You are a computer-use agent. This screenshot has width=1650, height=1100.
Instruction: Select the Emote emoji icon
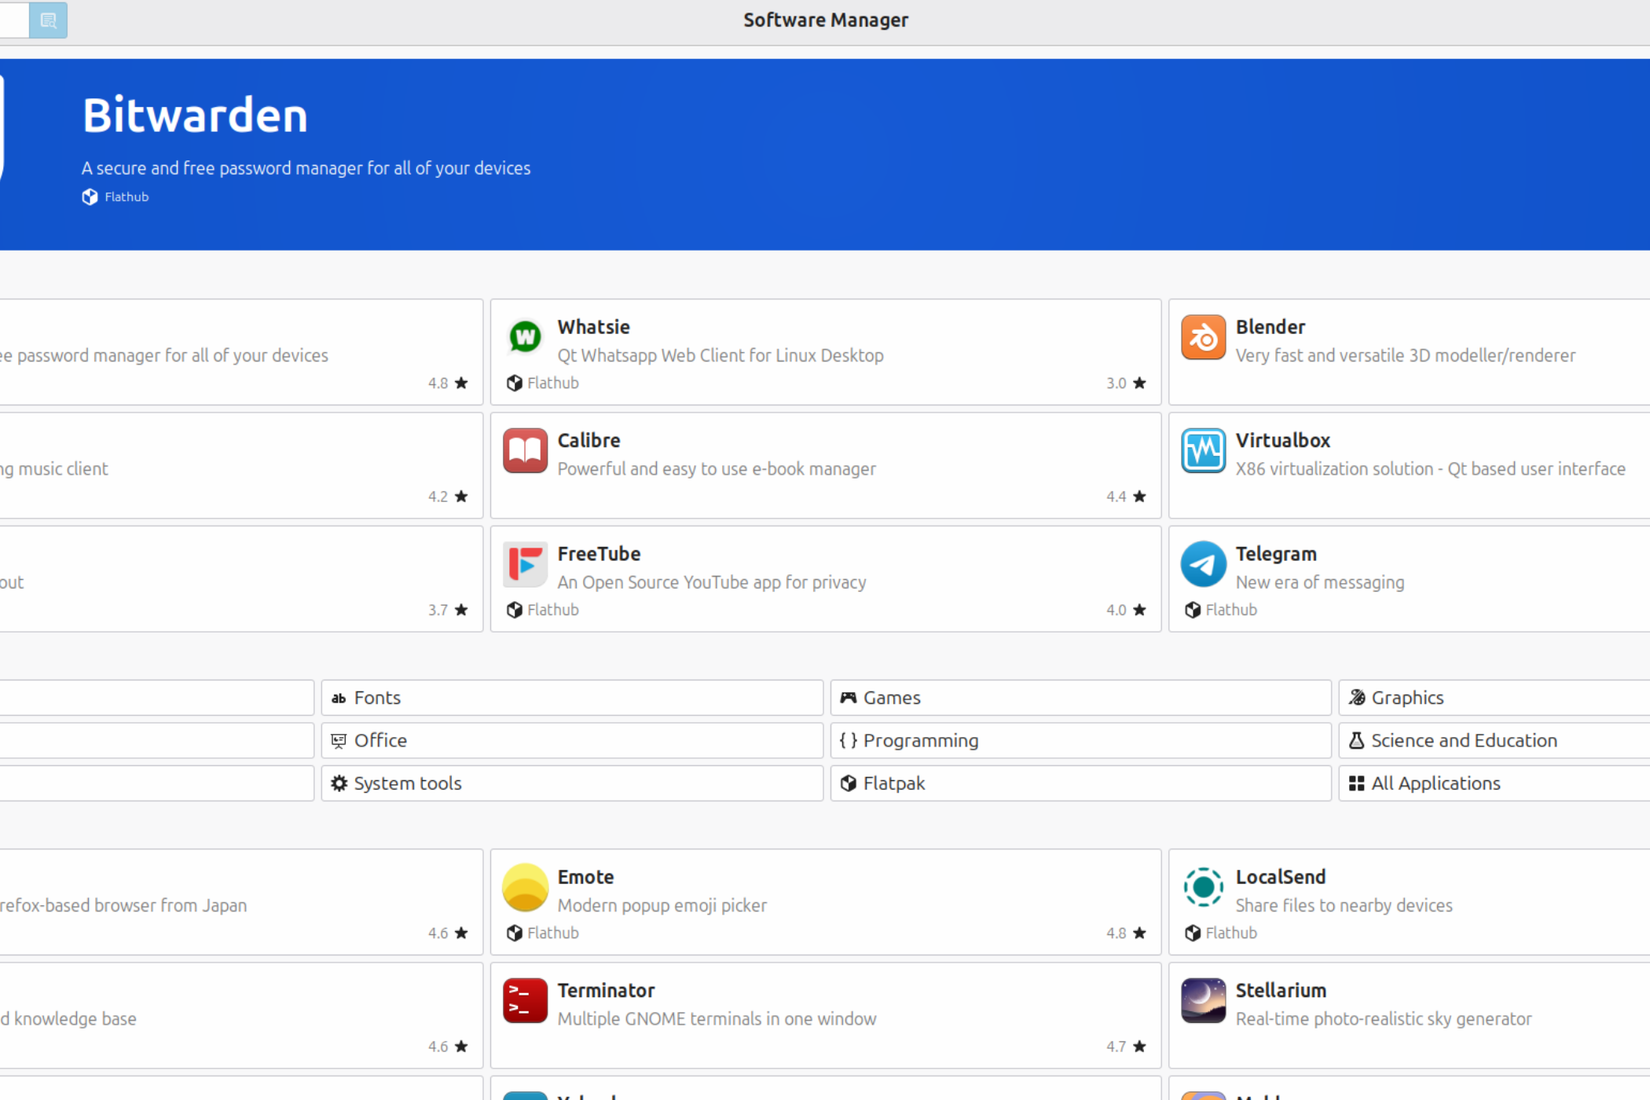[525, 888]
